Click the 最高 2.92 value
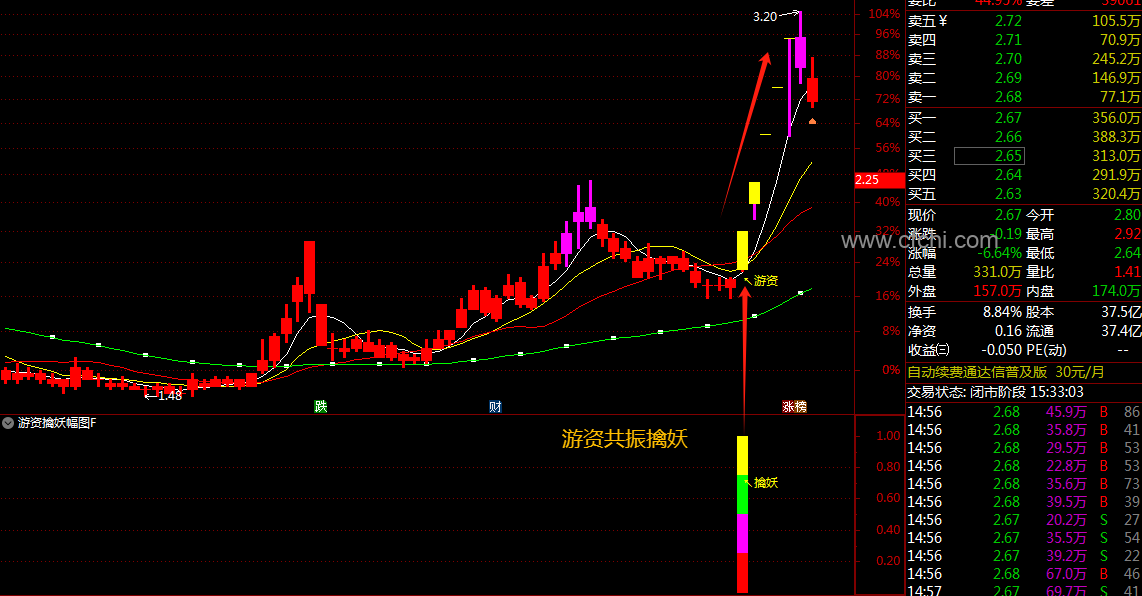Screen dimensions: 1142x596 coord(1127,234)
